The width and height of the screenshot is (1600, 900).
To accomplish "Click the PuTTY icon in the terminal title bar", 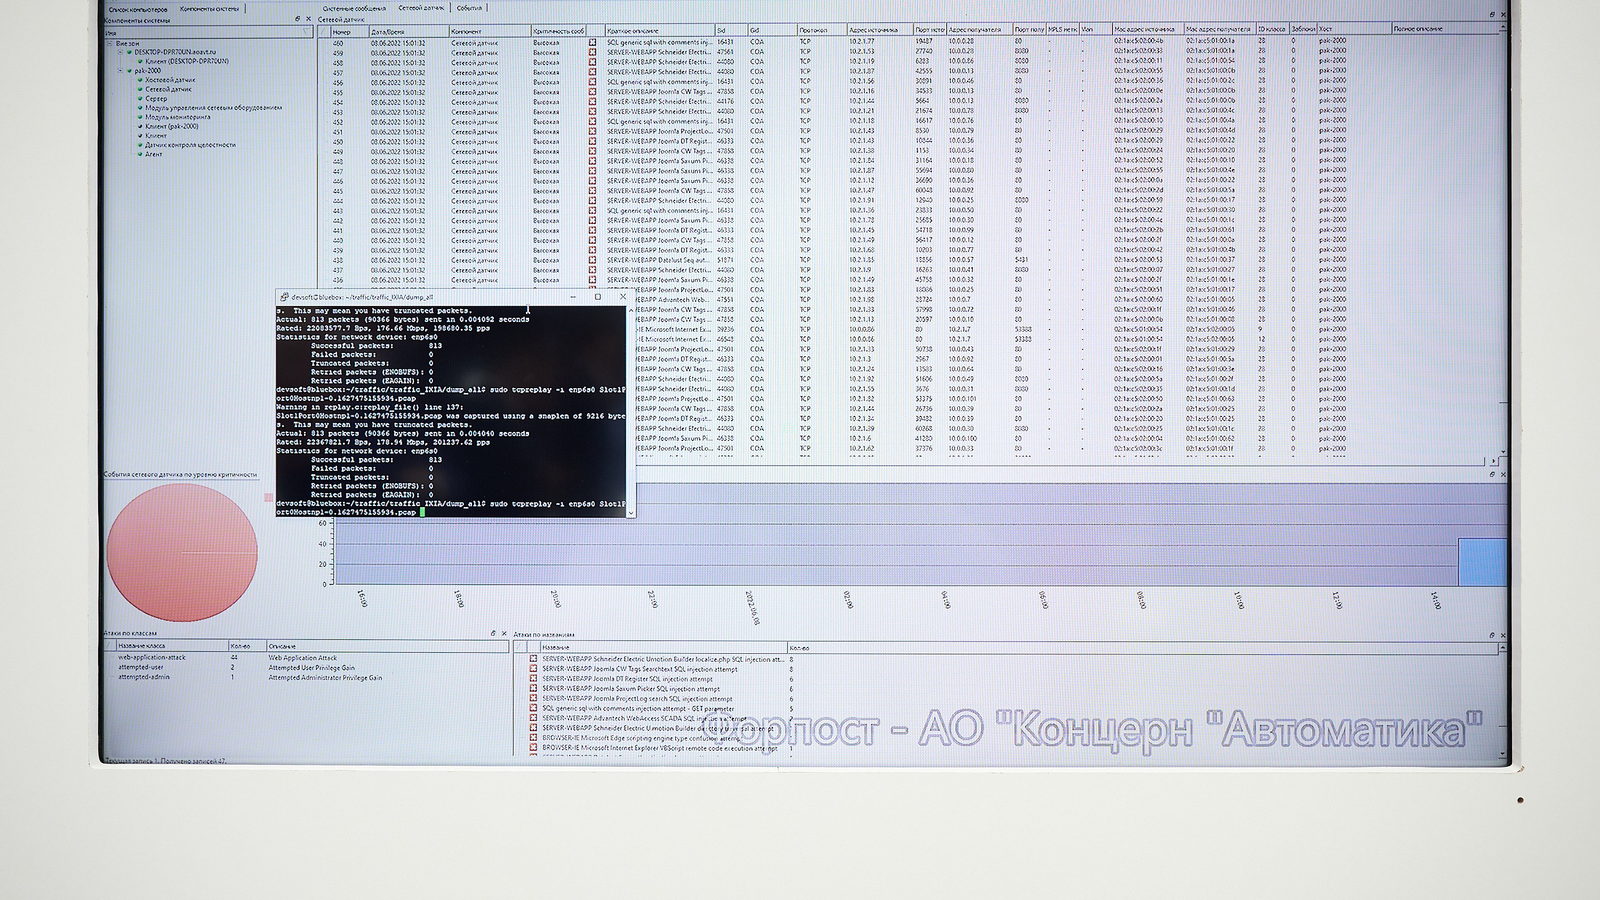I will [284, 297].
